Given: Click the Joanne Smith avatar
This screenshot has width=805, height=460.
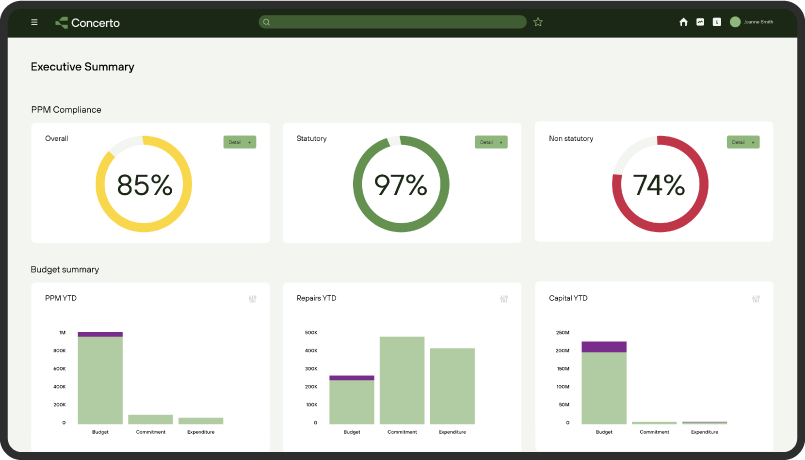Looking at the screenshot, I should 735,22.
